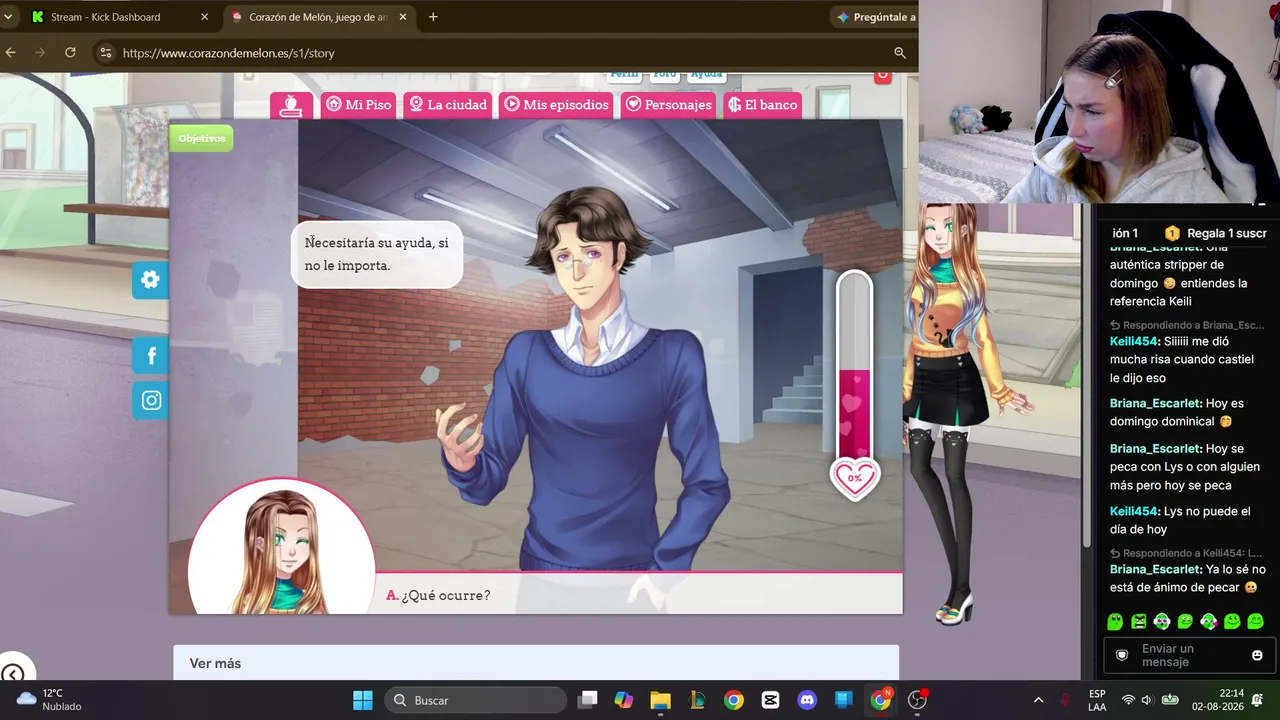1280x720 pixels.
Task: Open the Instagram icon in sidebar
Action: [151, 401]
